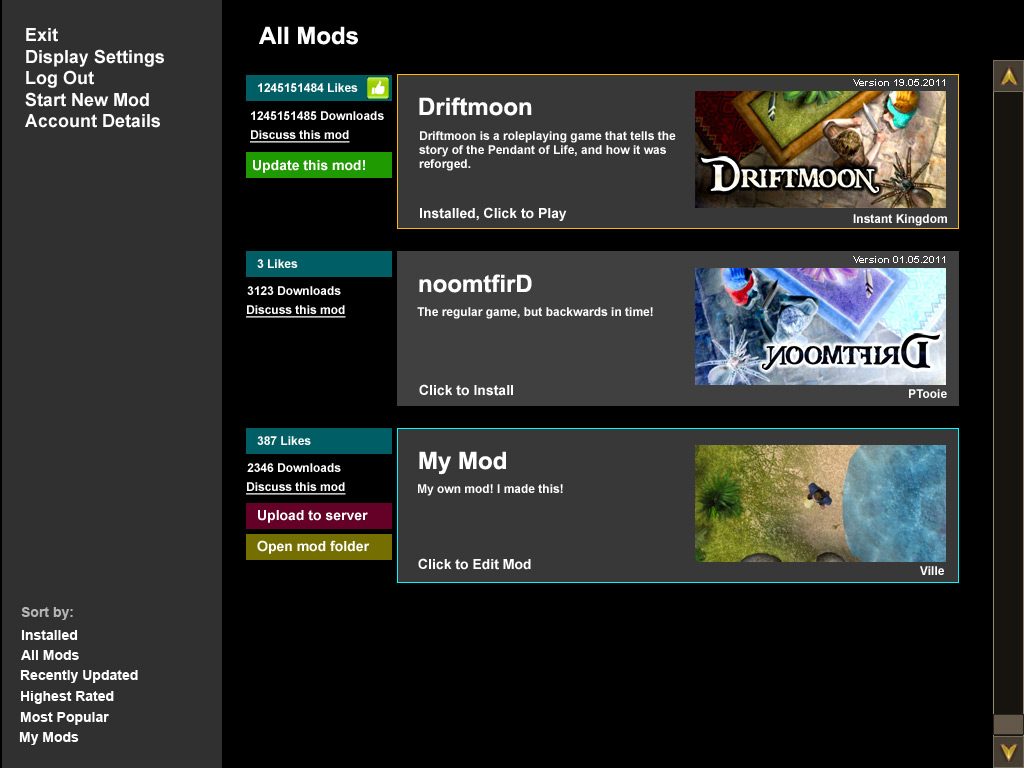Filter list to Recently Updated mods
Image resolution: width=1024 pixels, height=768 pixels.
point(79,675)
